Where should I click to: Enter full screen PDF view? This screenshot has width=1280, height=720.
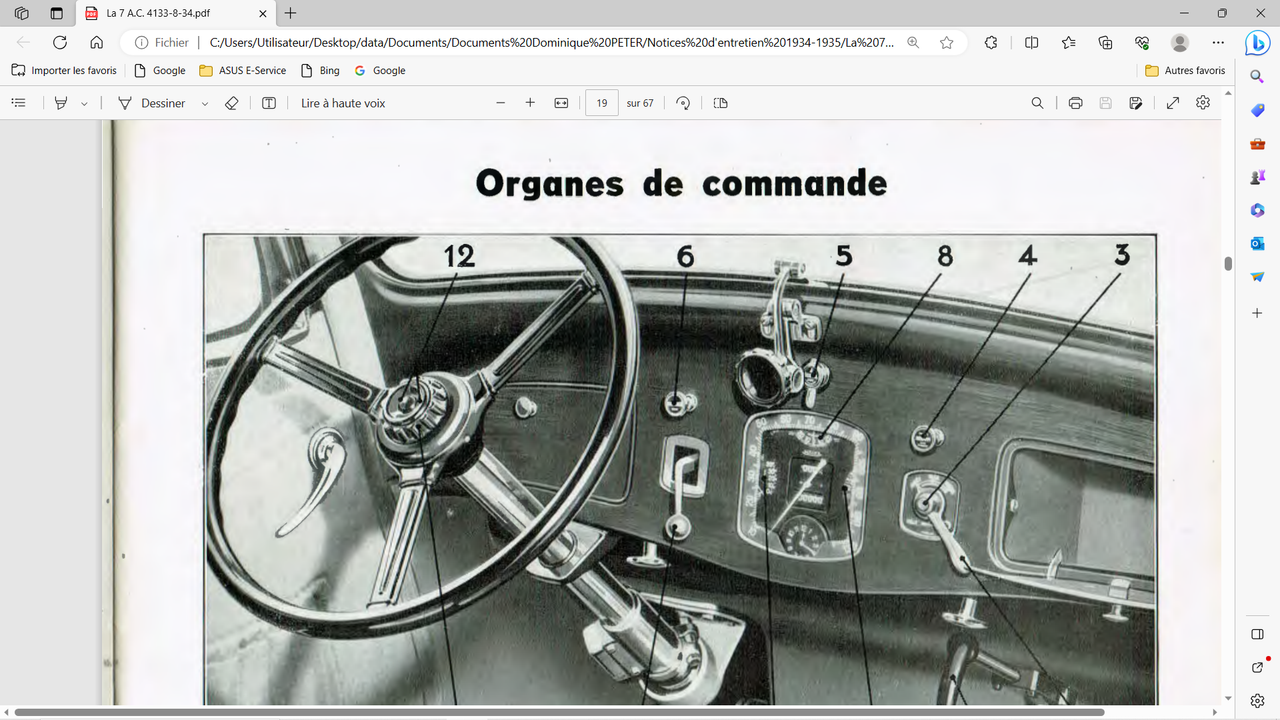tap(1173, 103)
